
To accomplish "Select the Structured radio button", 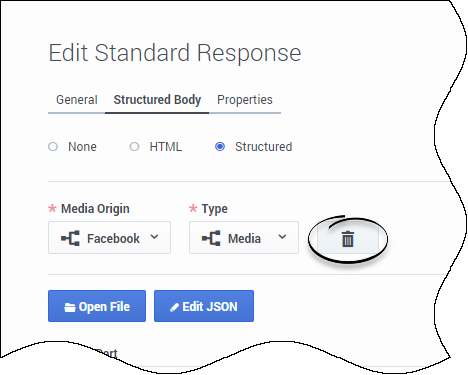I will [x=220, y=147].
